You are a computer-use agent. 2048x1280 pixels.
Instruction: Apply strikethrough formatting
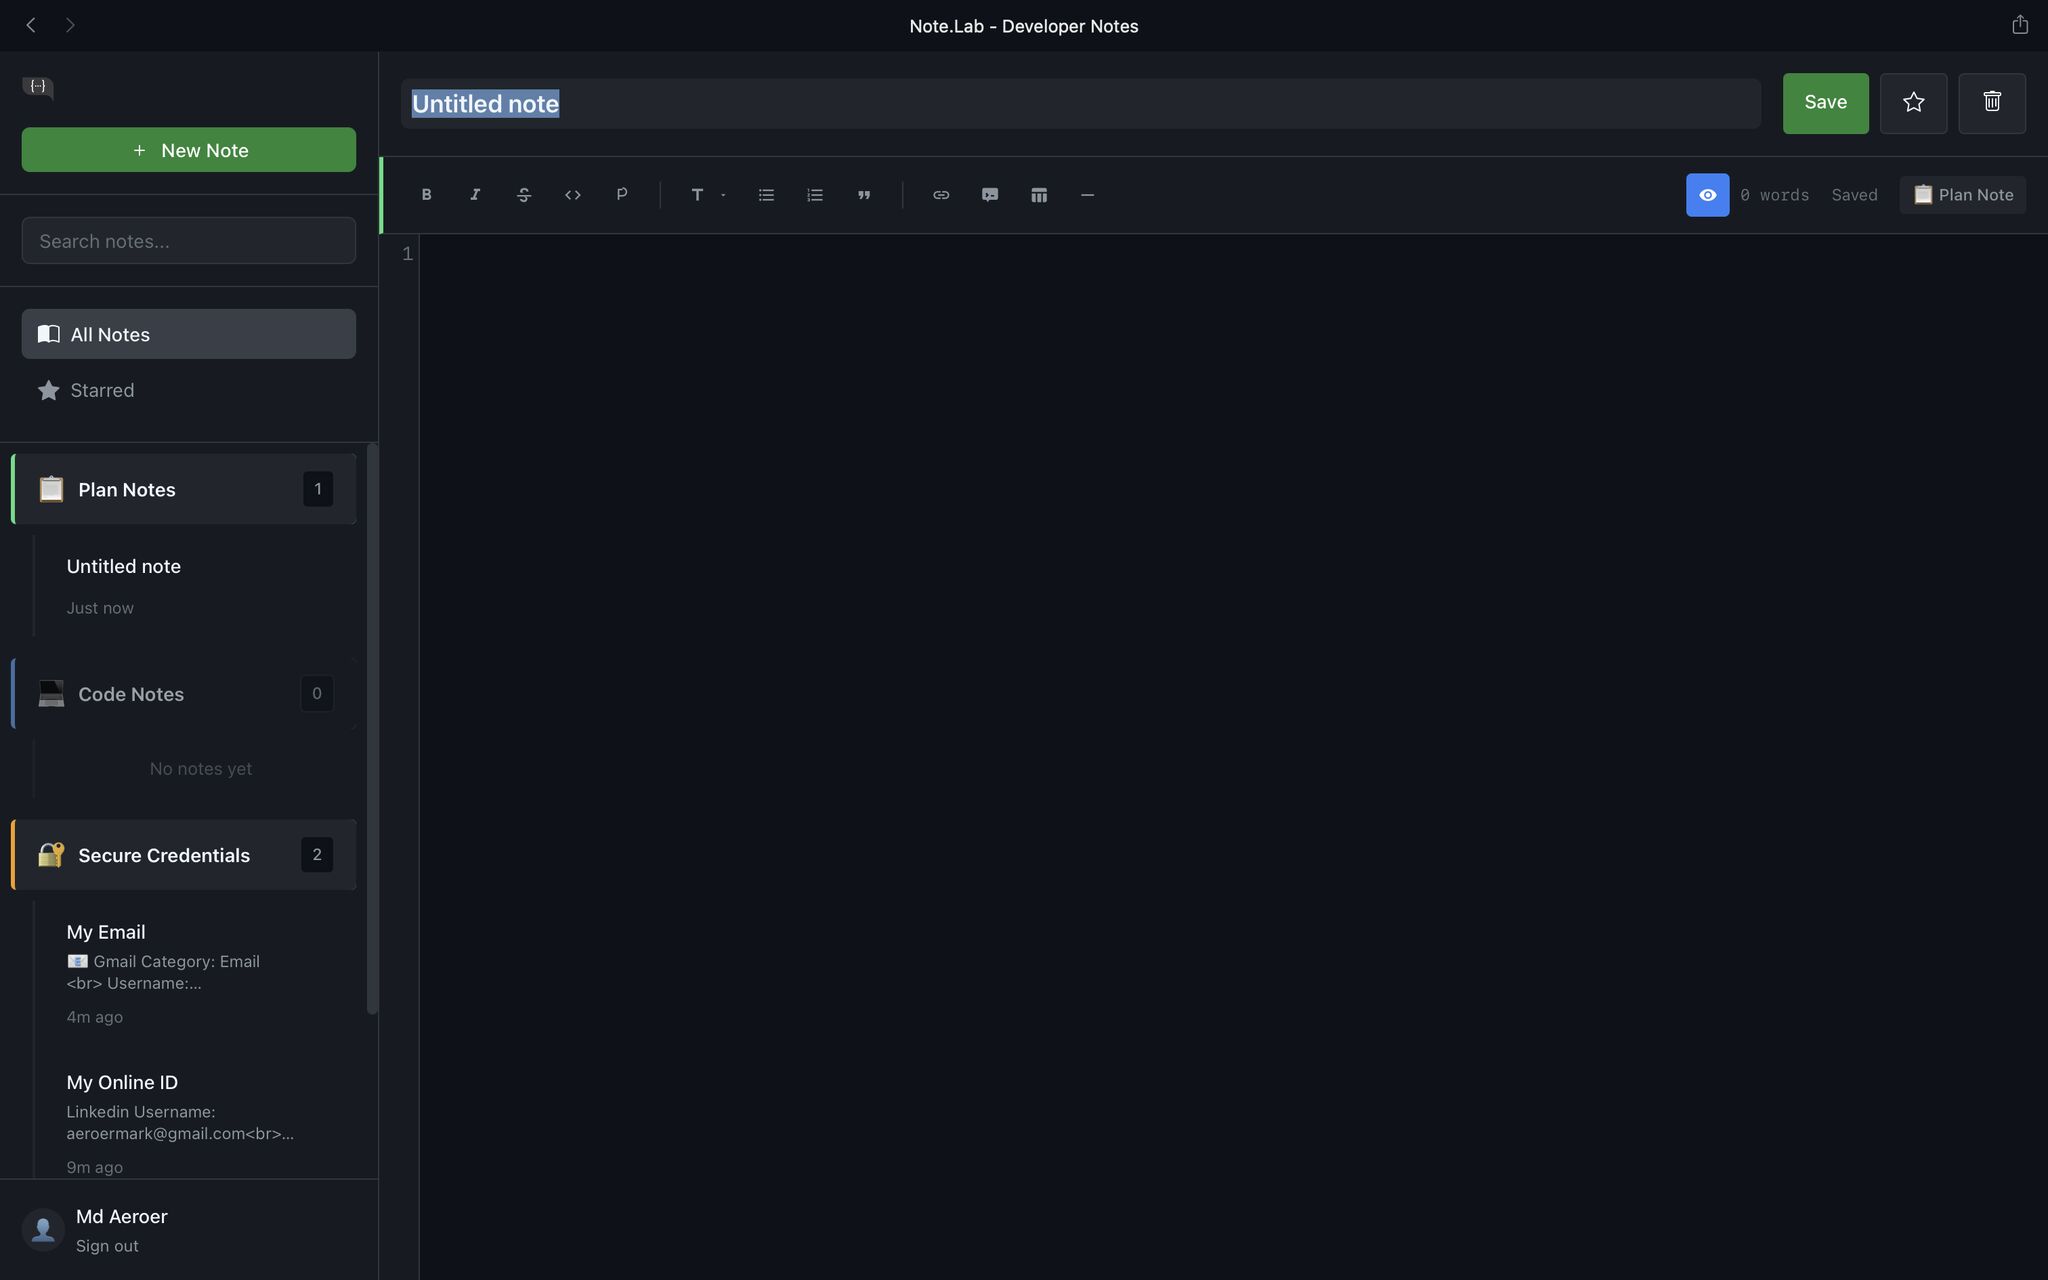[524, 195]
